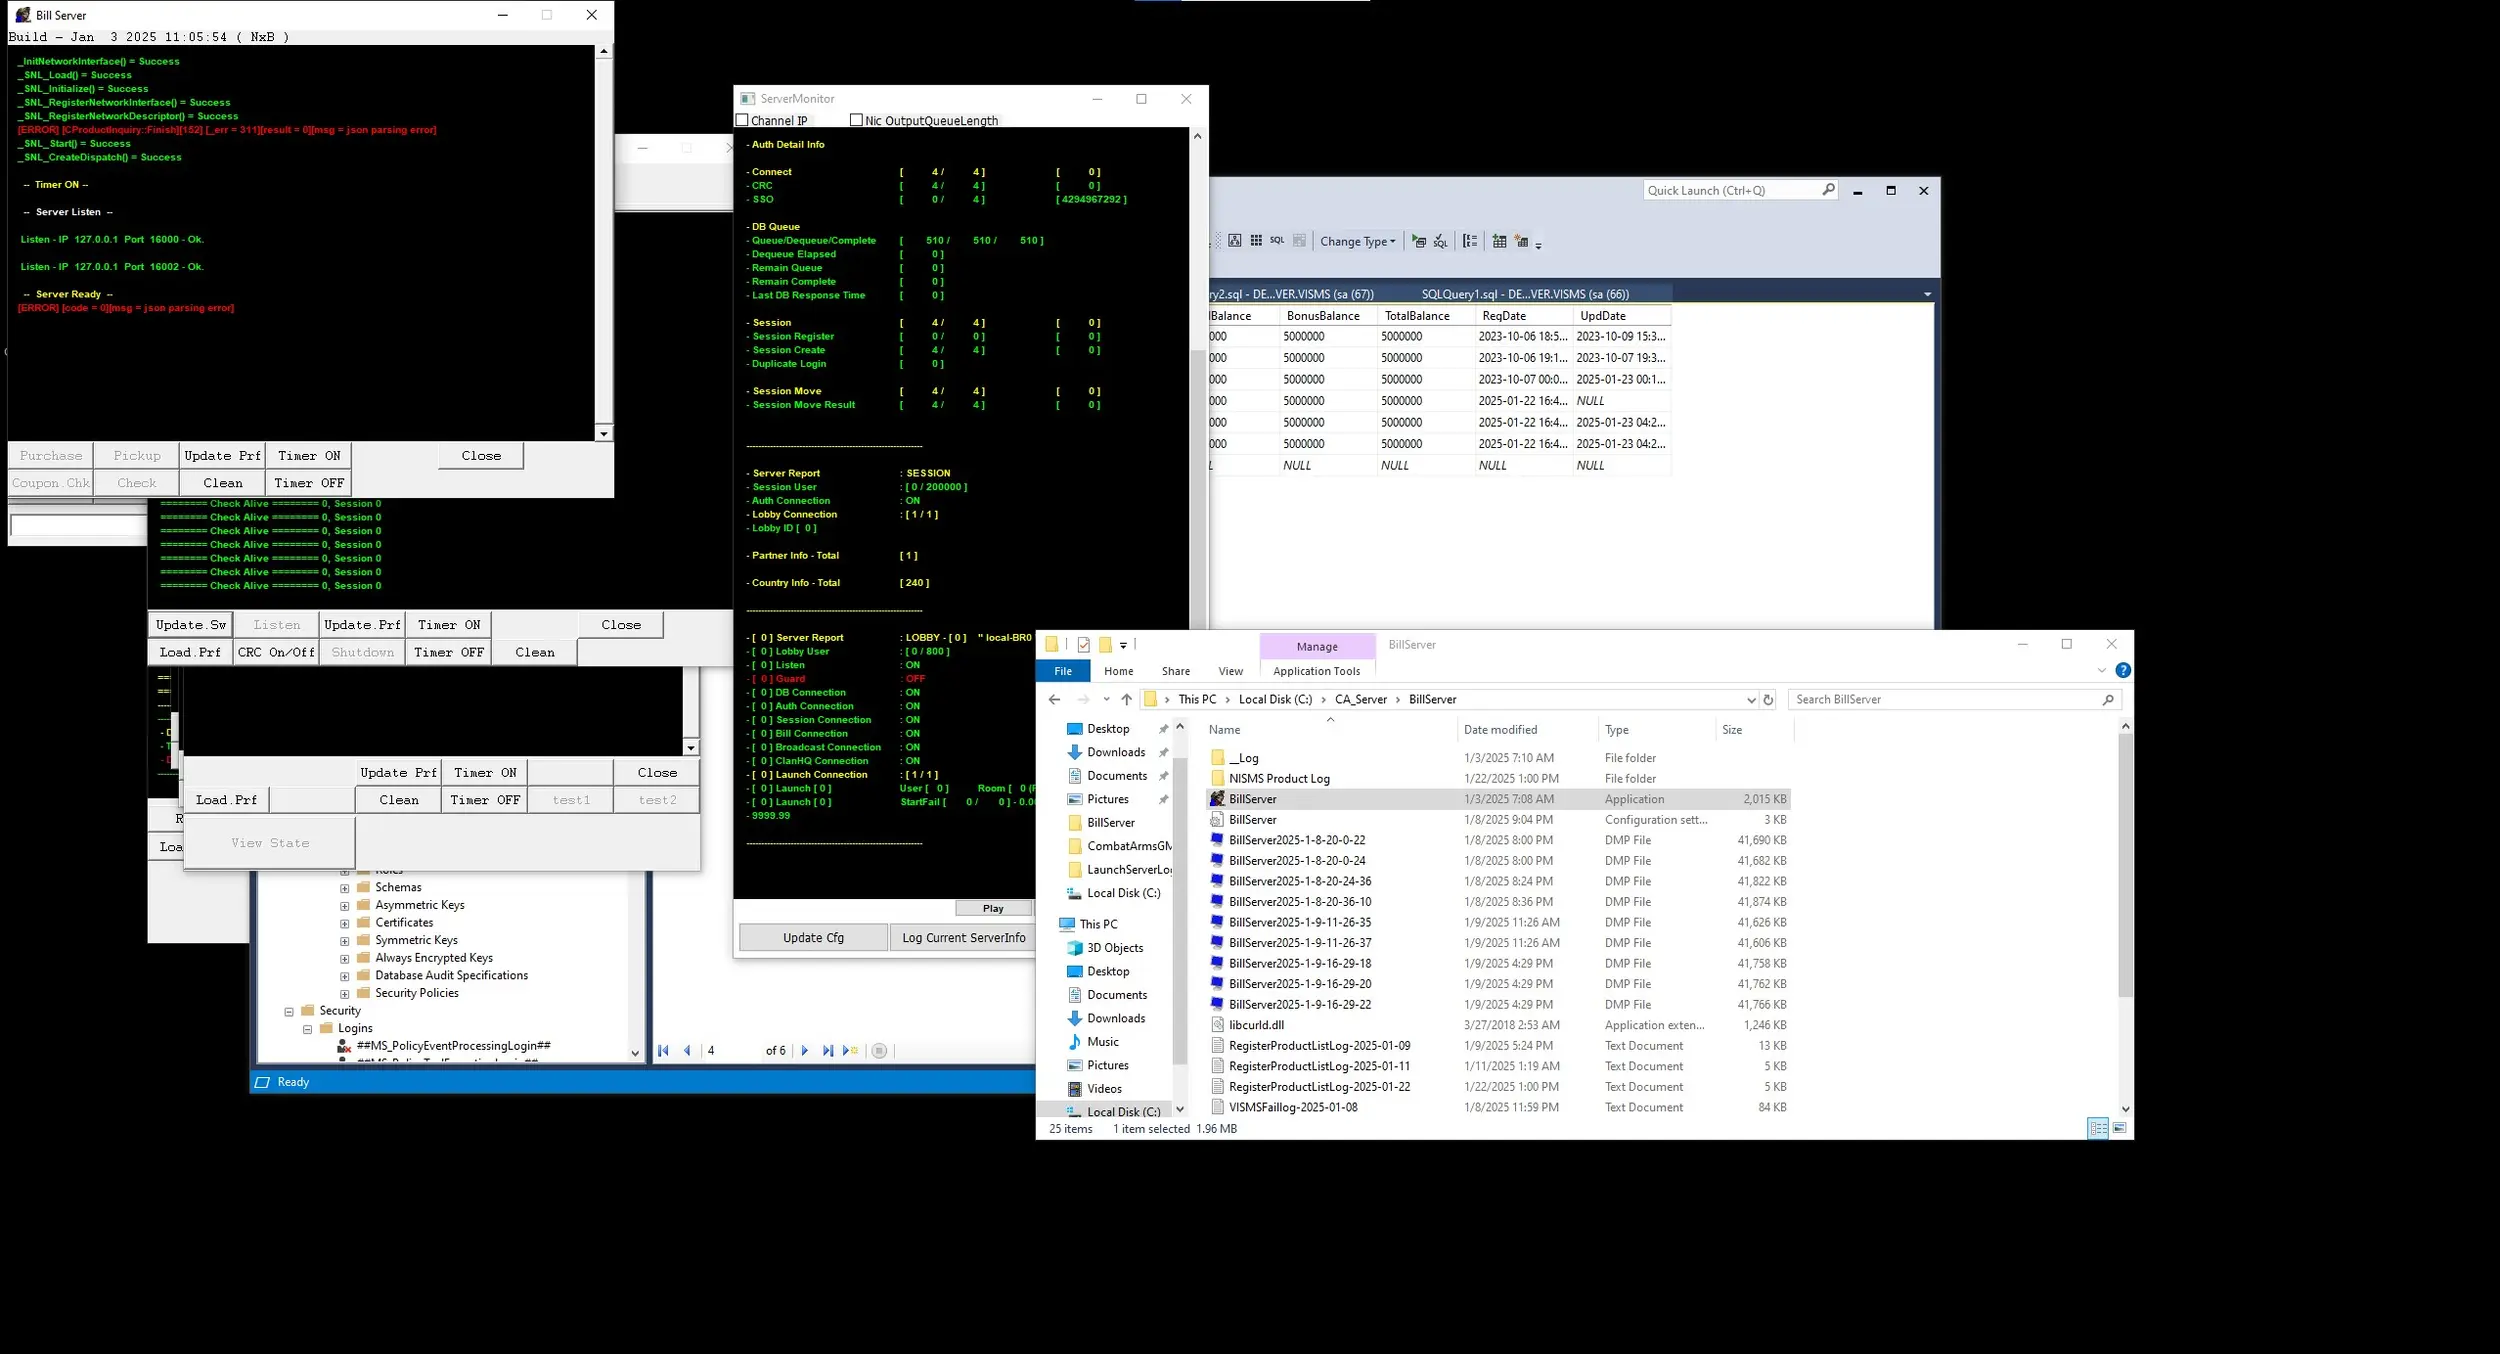
Task: Click the Verify SQL Syntax icon
Action: point(1440,241)
